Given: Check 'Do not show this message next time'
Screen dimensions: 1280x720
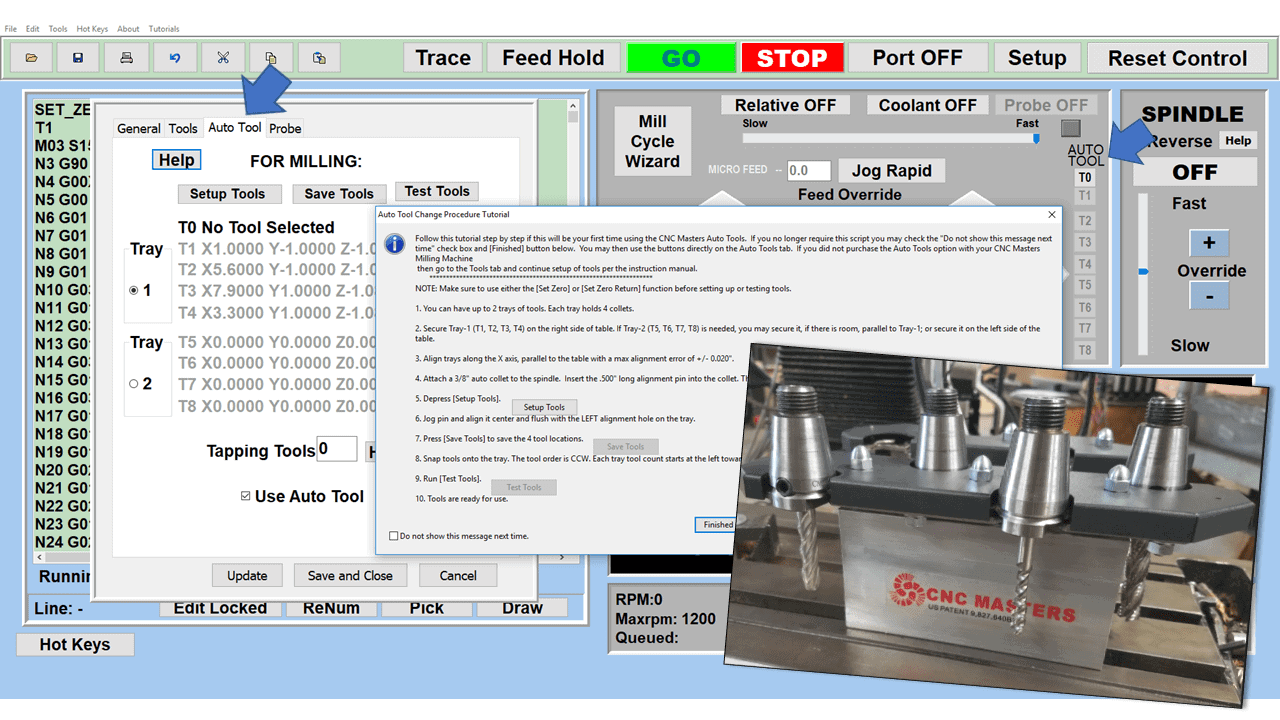Looking at the screenshot, I should (x=393, y=536).
